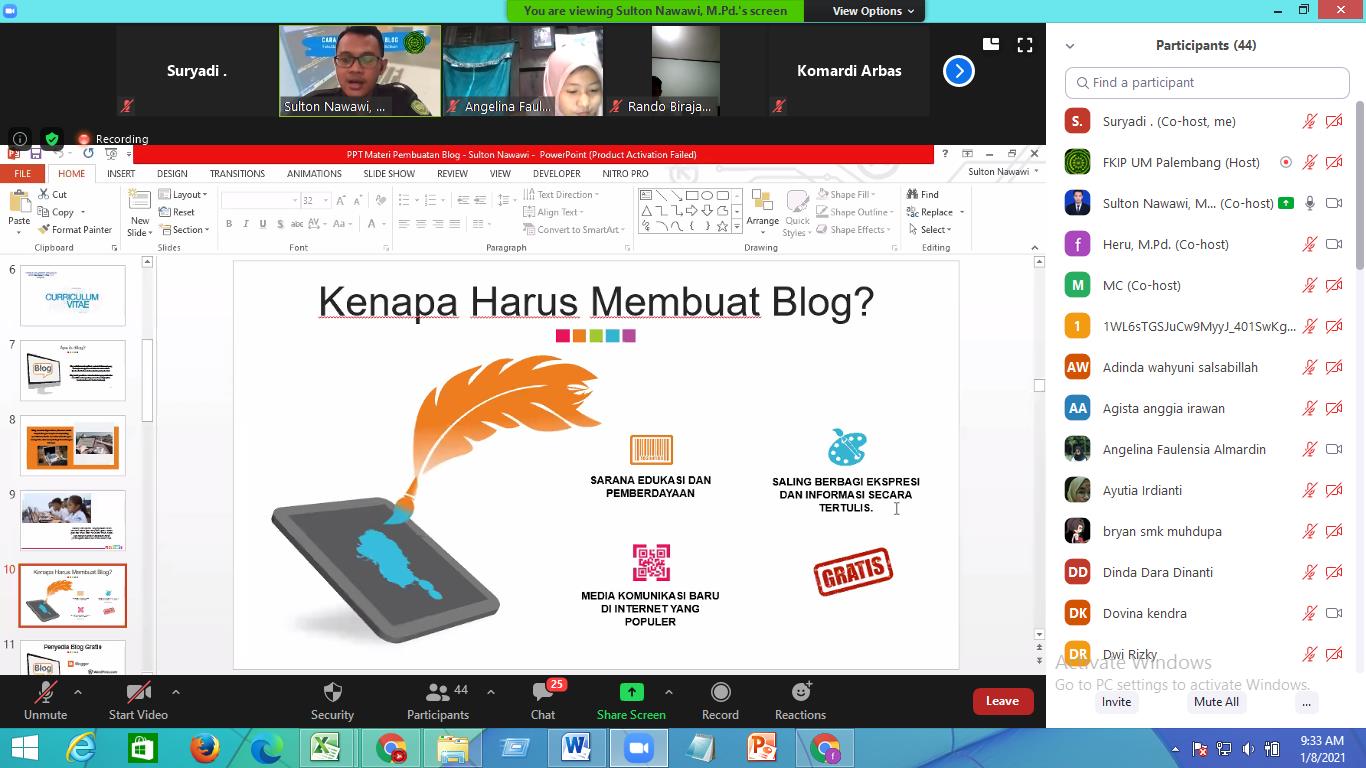Viewport: 1366px width, 768px height.
Task: Show next participants with blue arrow
Action: [x=958, y=71]
